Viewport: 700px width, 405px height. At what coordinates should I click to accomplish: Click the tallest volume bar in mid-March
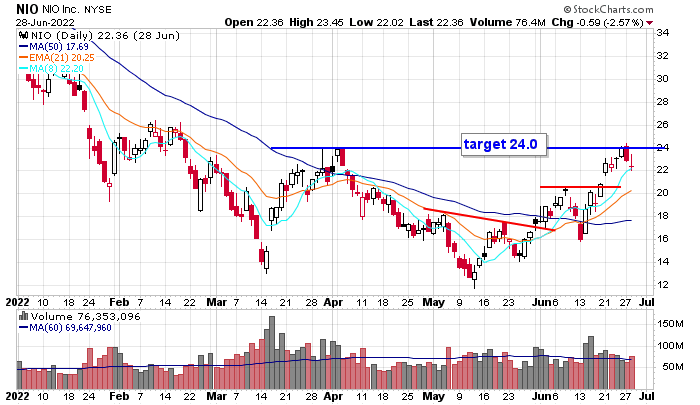tap(272, 352)
